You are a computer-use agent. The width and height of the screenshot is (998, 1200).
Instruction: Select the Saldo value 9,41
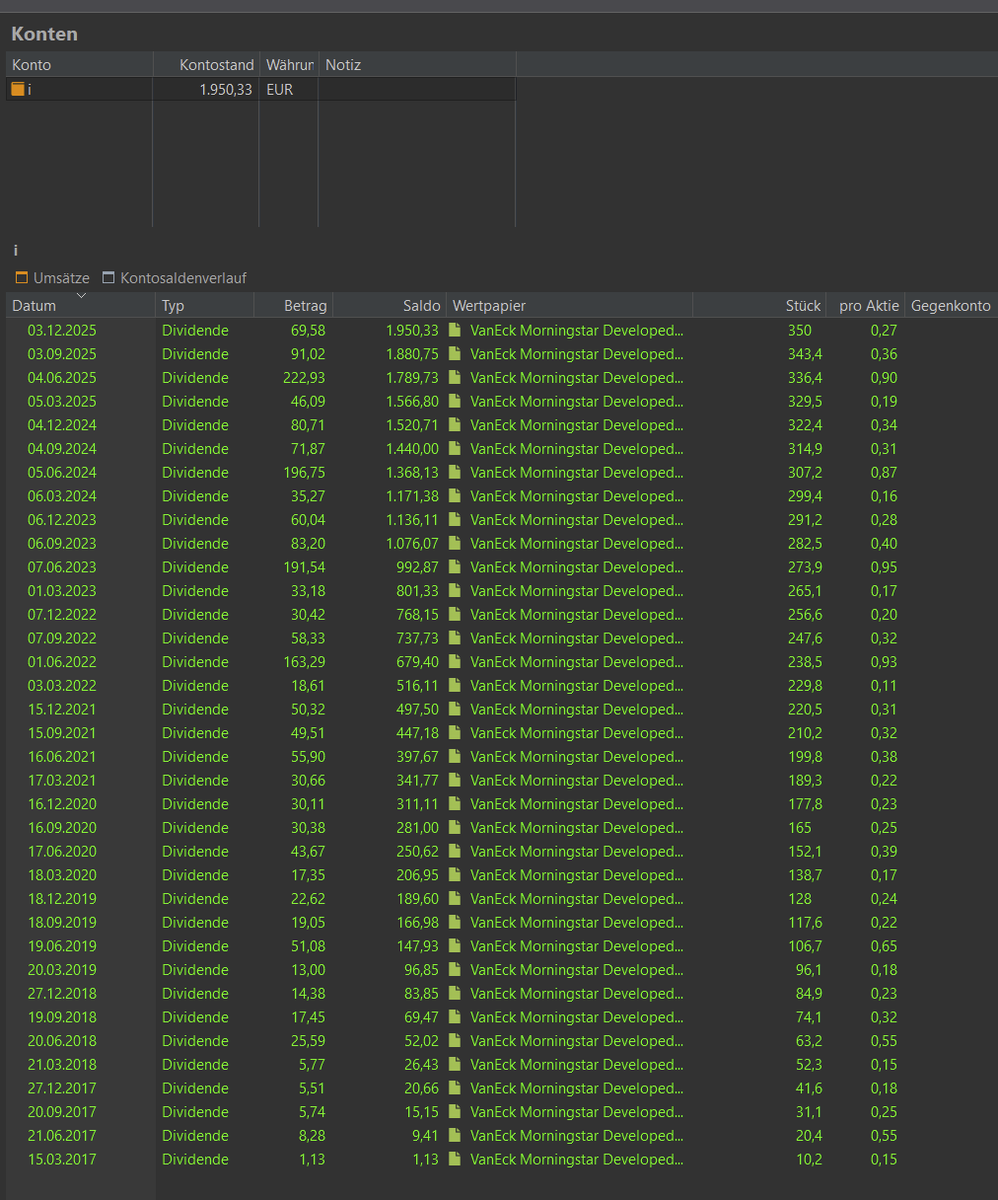coord(426,1136)
